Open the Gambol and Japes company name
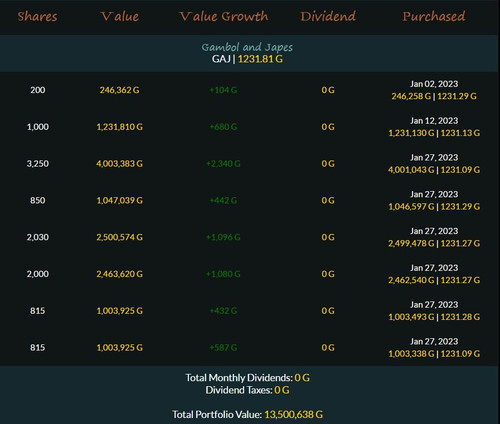 coord(247,47)
